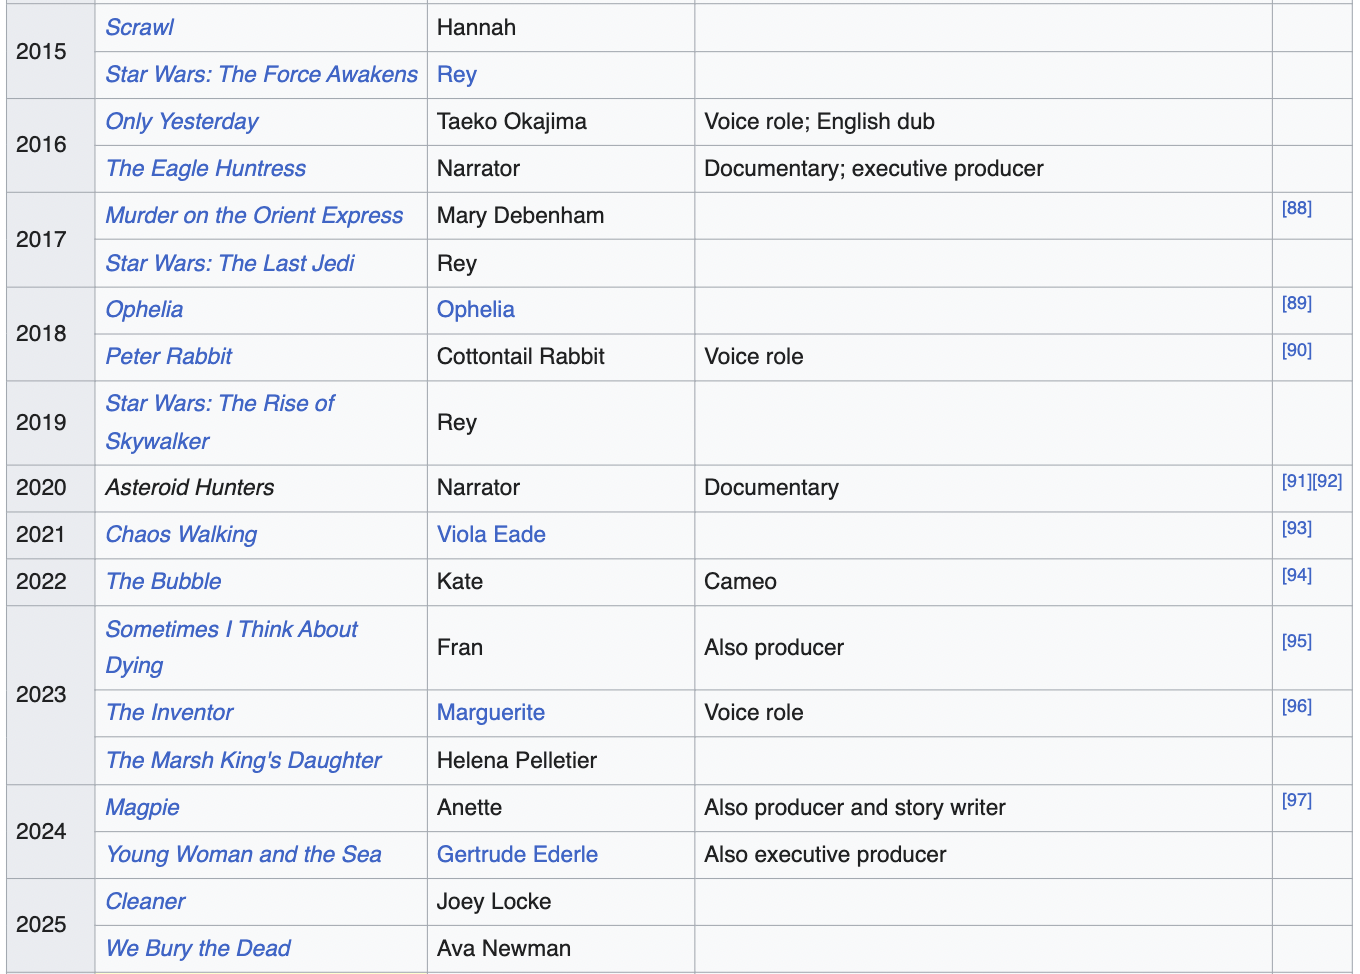Click the Gertrude Ederle role link
This screenshot has width=1360, height=974.
click(517, 855)
